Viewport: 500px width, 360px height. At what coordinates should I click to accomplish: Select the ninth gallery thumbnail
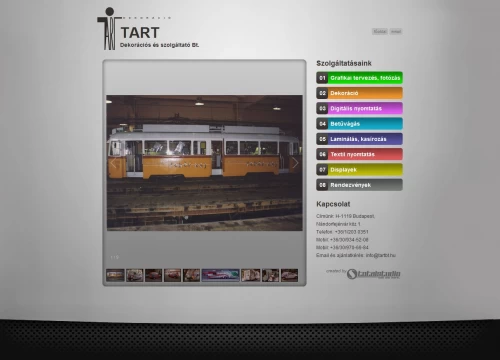(290, 275)
